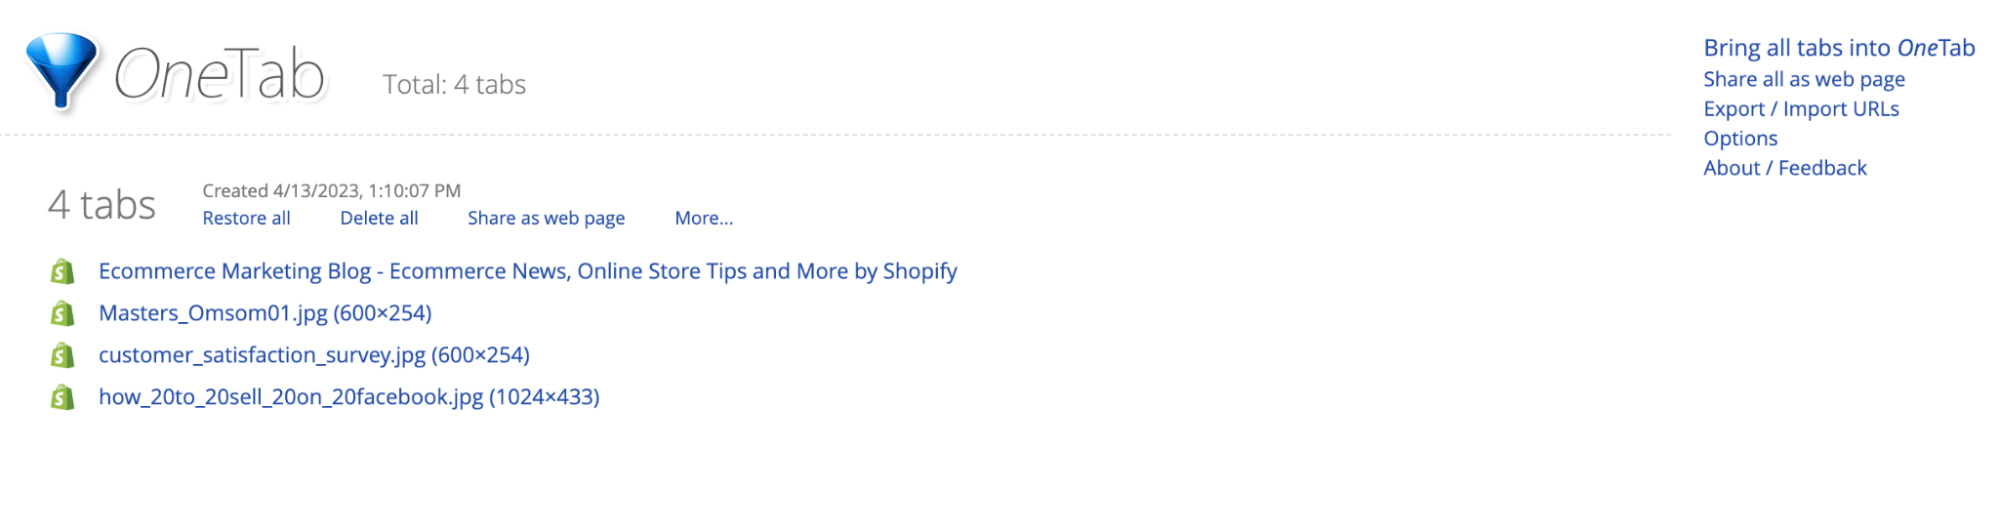
Task: Click the OneTab title text
Action: [x=220, y=75]
